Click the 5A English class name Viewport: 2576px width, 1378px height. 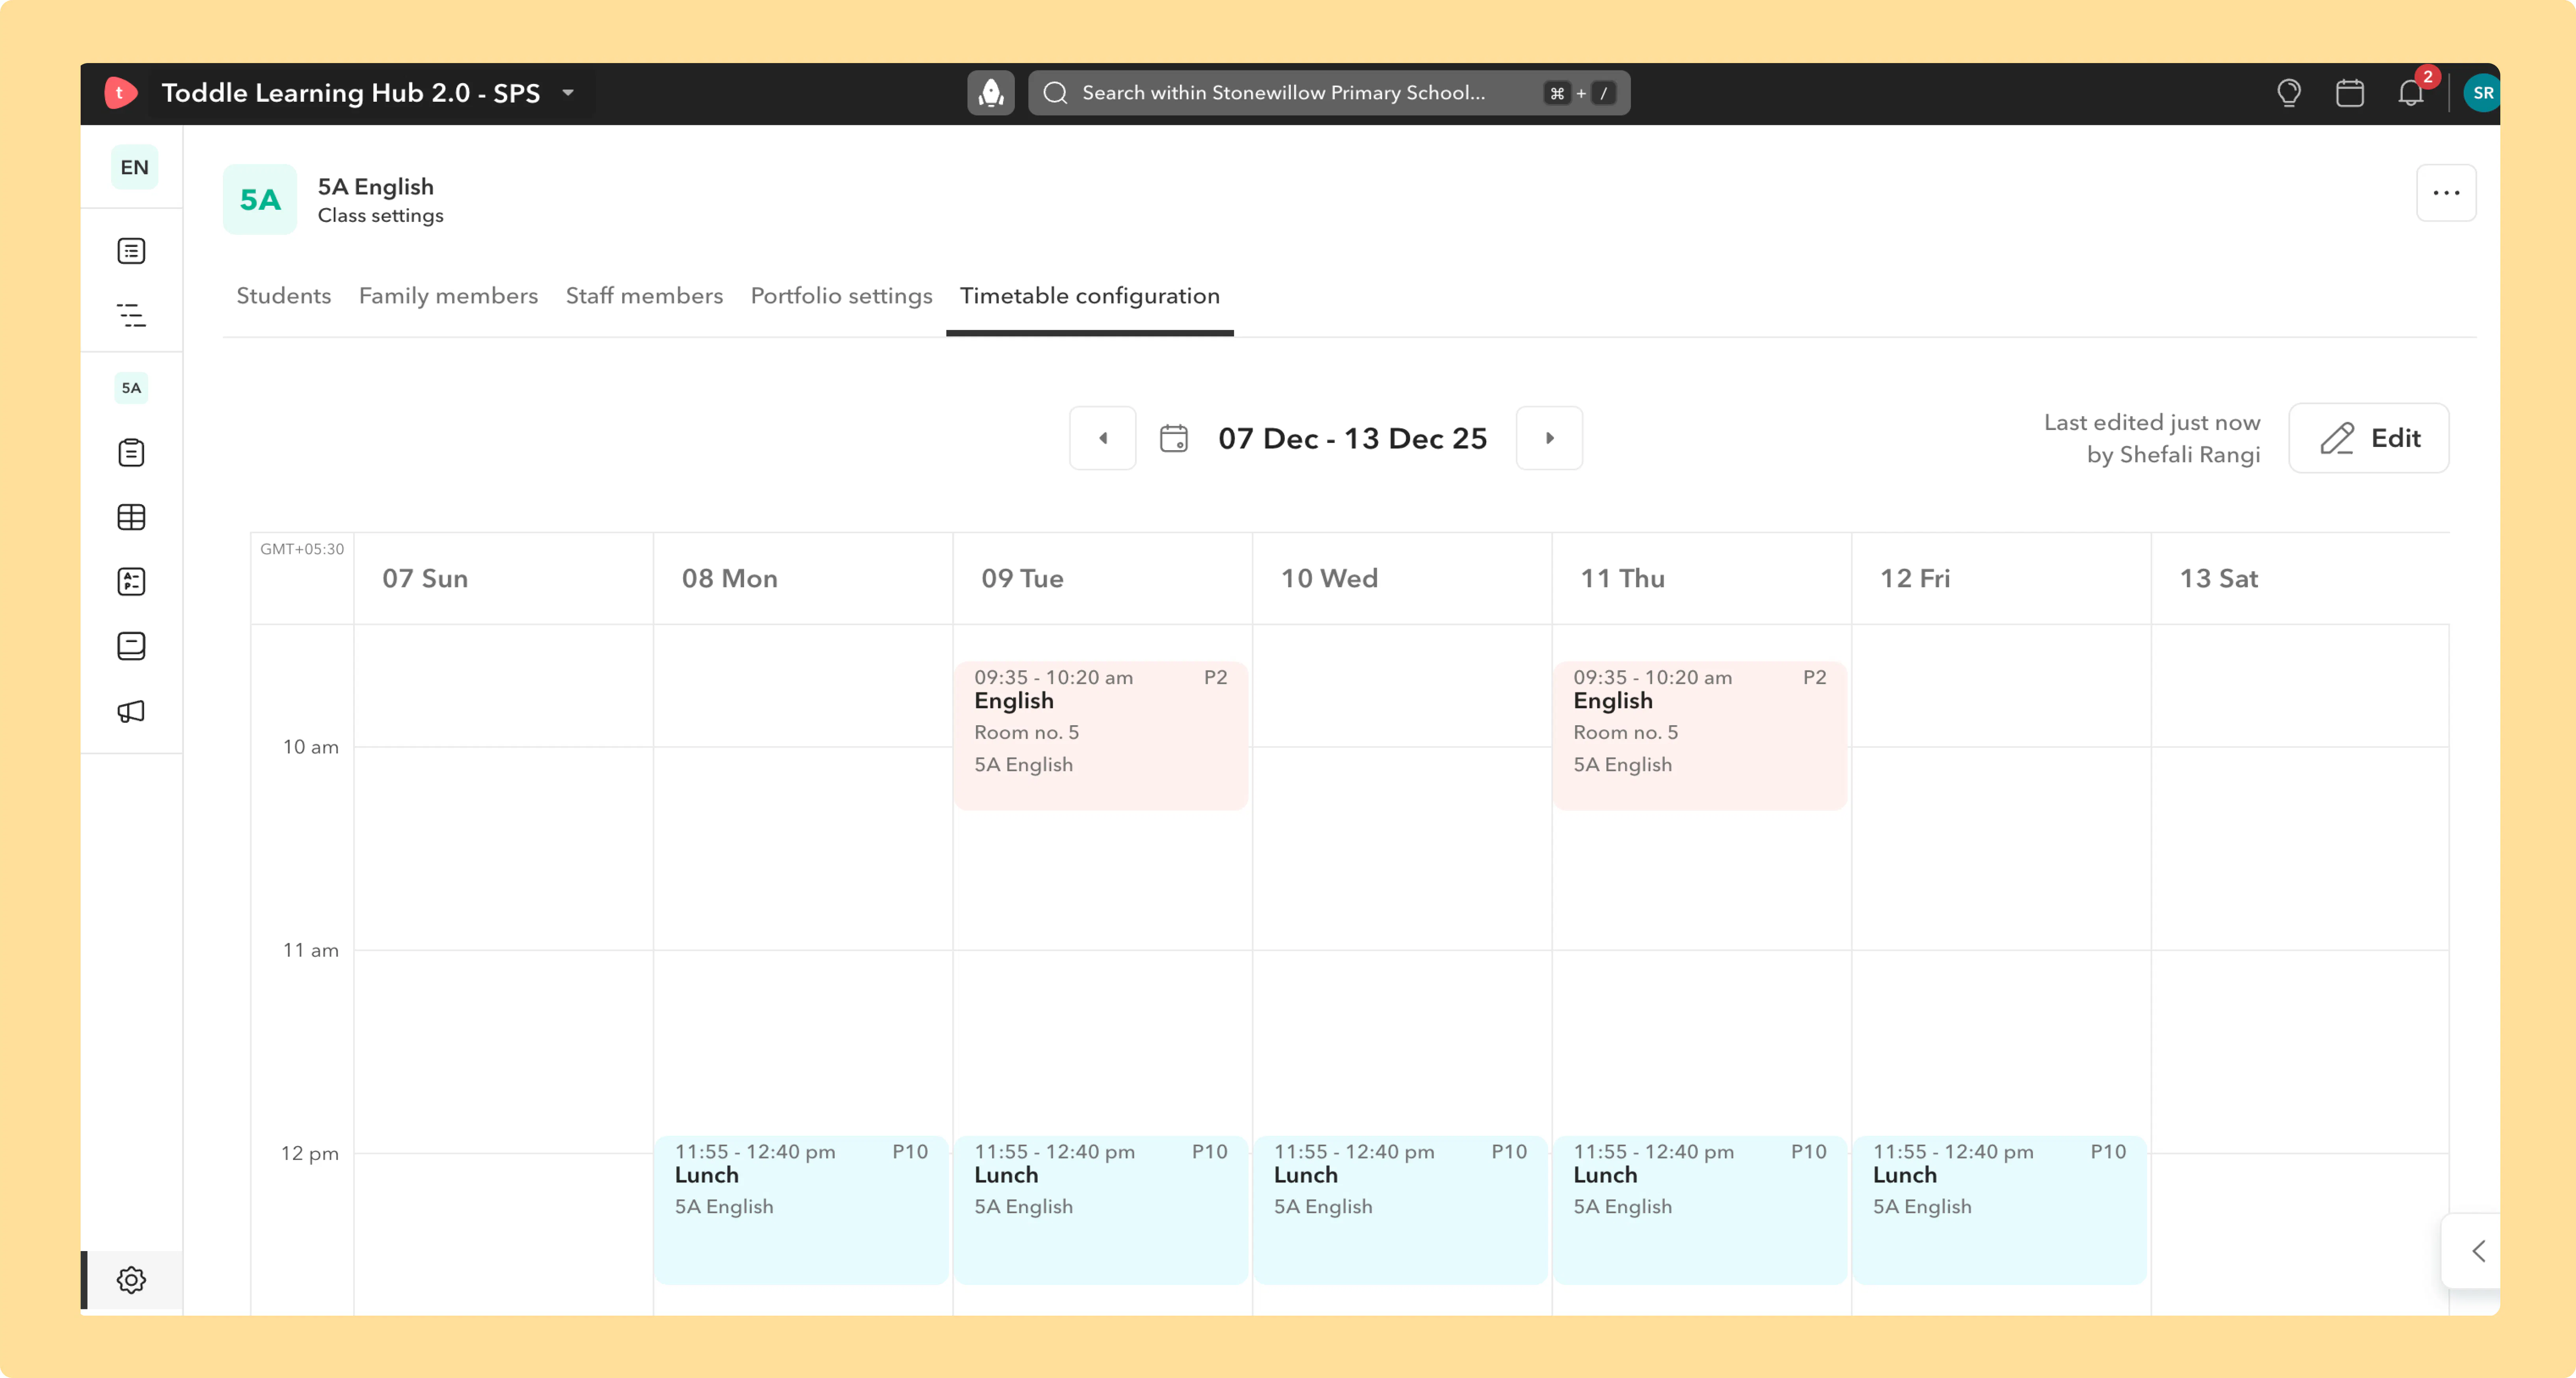[376, 187]
